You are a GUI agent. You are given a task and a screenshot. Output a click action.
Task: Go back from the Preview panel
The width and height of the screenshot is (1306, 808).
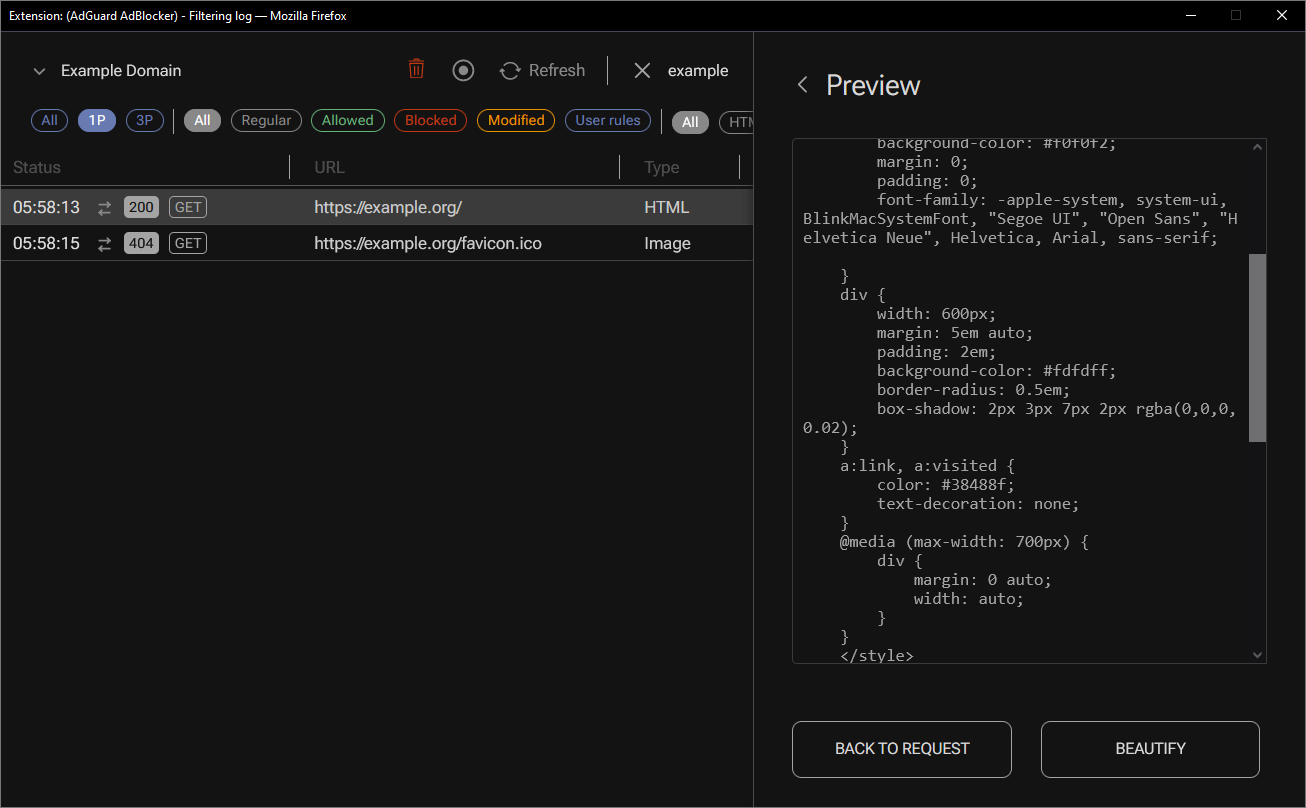pyautogui.click(x=802, y=85)
